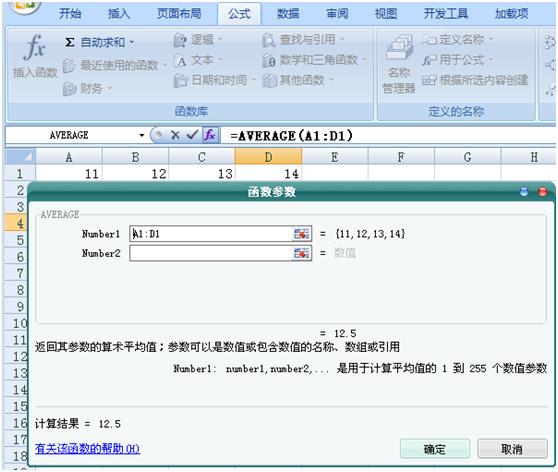Expand the AutoSum (自动求和) dropdown
This screenshot has width=558, height=472.
pos(132,42)
